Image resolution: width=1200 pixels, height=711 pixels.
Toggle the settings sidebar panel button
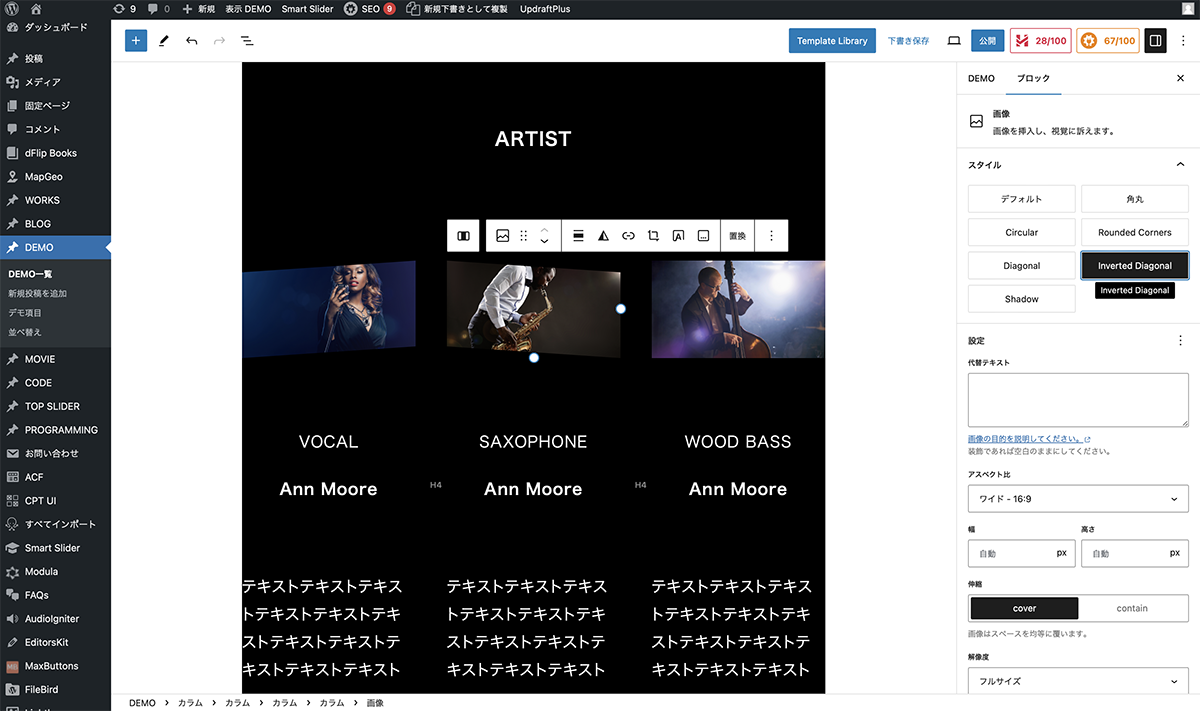click(1155, 41)
